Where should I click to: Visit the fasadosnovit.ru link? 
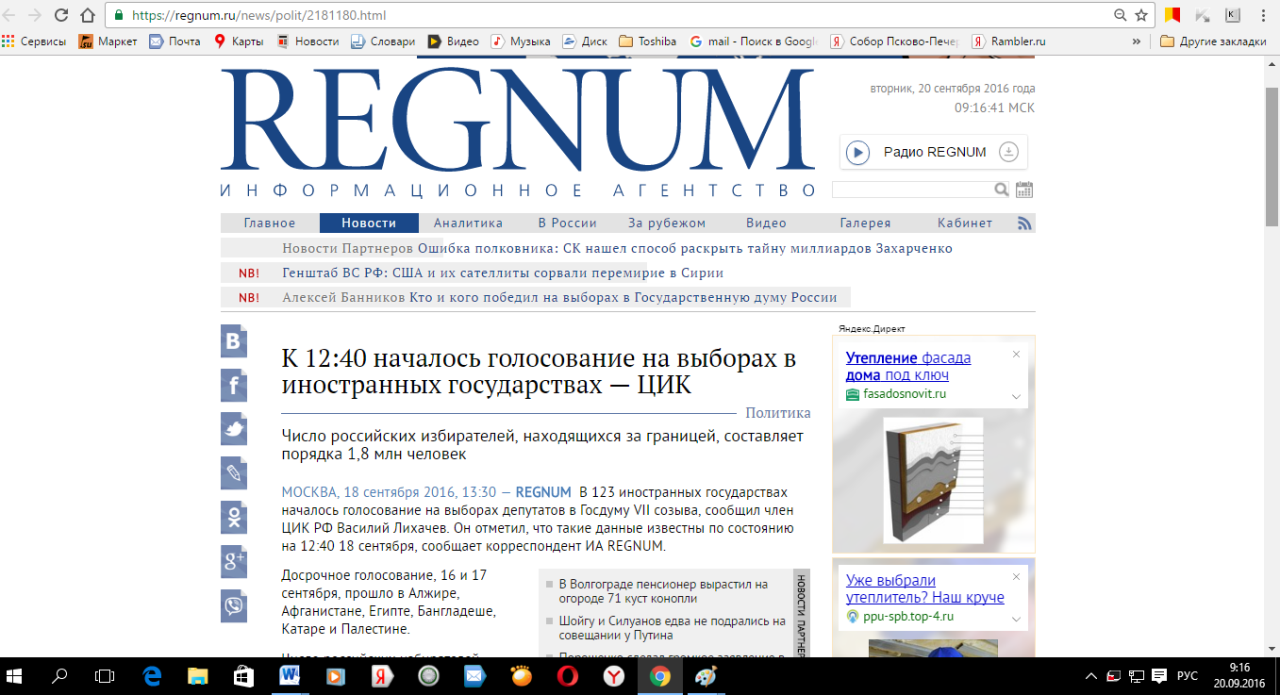(x=904, y=394)
